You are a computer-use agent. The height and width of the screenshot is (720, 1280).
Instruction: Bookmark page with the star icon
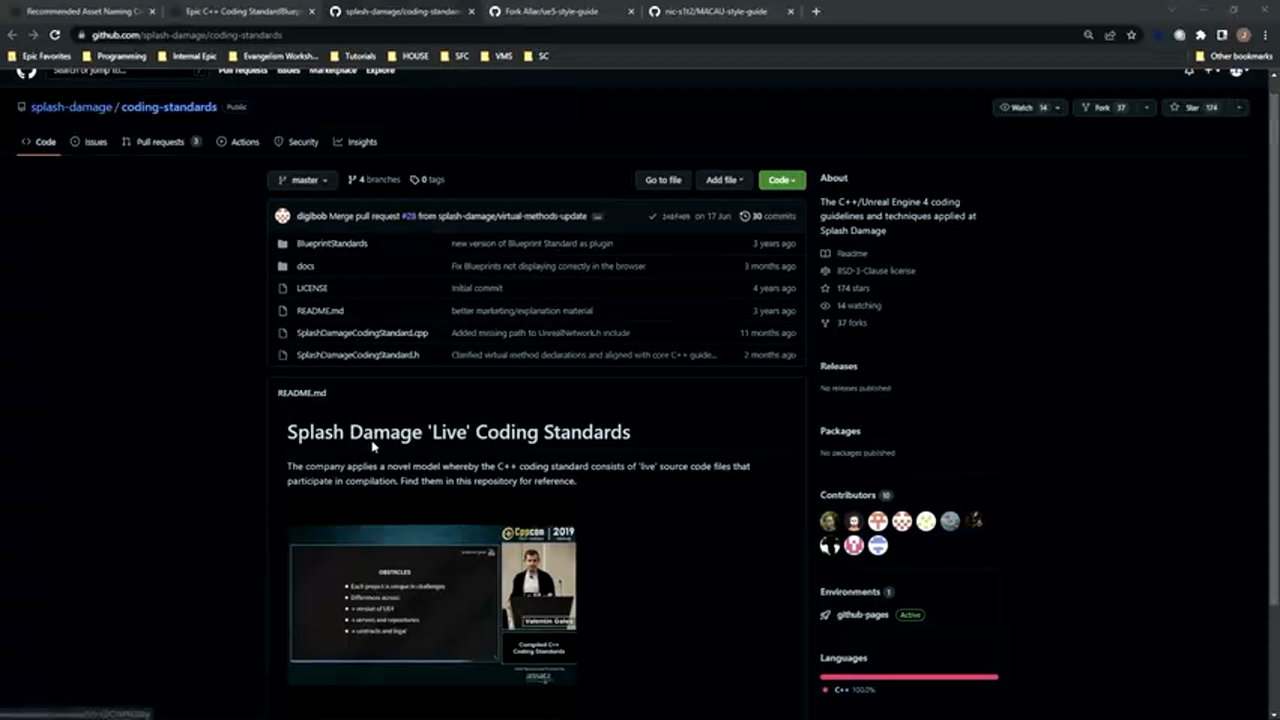[1131, 35]
